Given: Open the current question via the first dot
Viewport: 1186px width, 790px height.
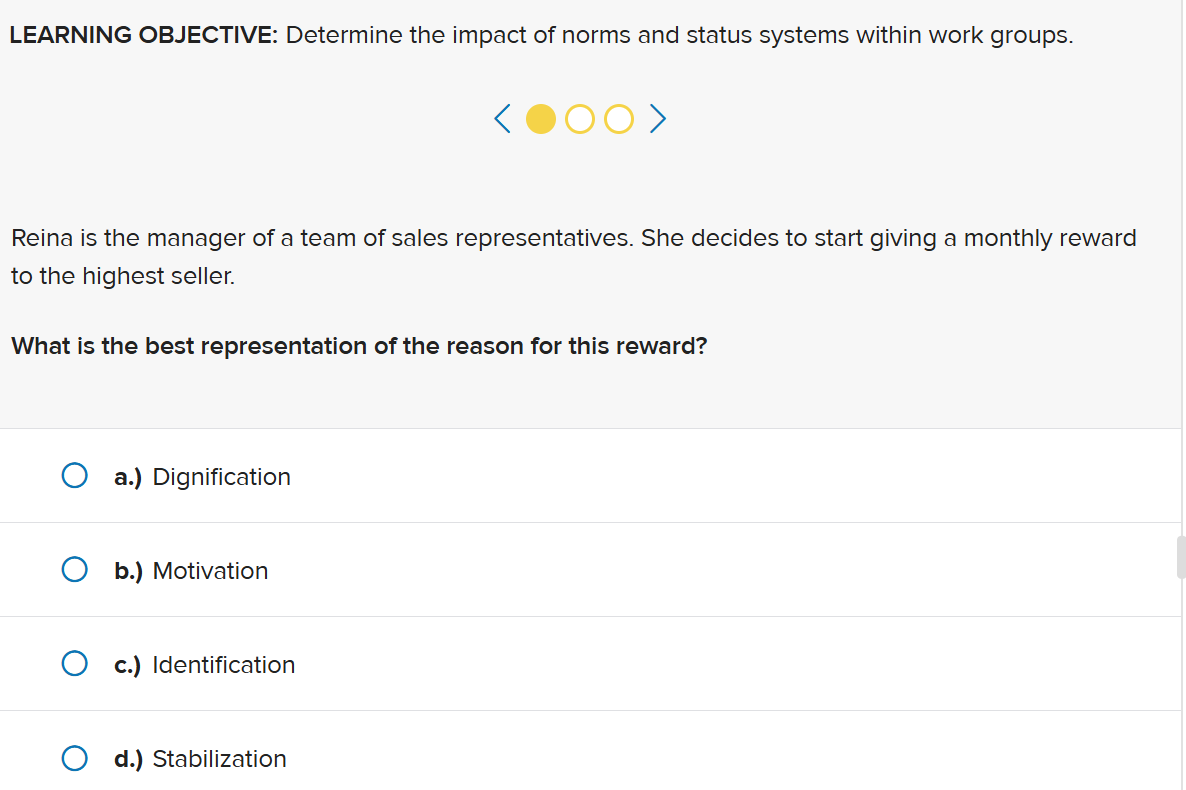Looking at the screenshot, I should pos(541,118).
